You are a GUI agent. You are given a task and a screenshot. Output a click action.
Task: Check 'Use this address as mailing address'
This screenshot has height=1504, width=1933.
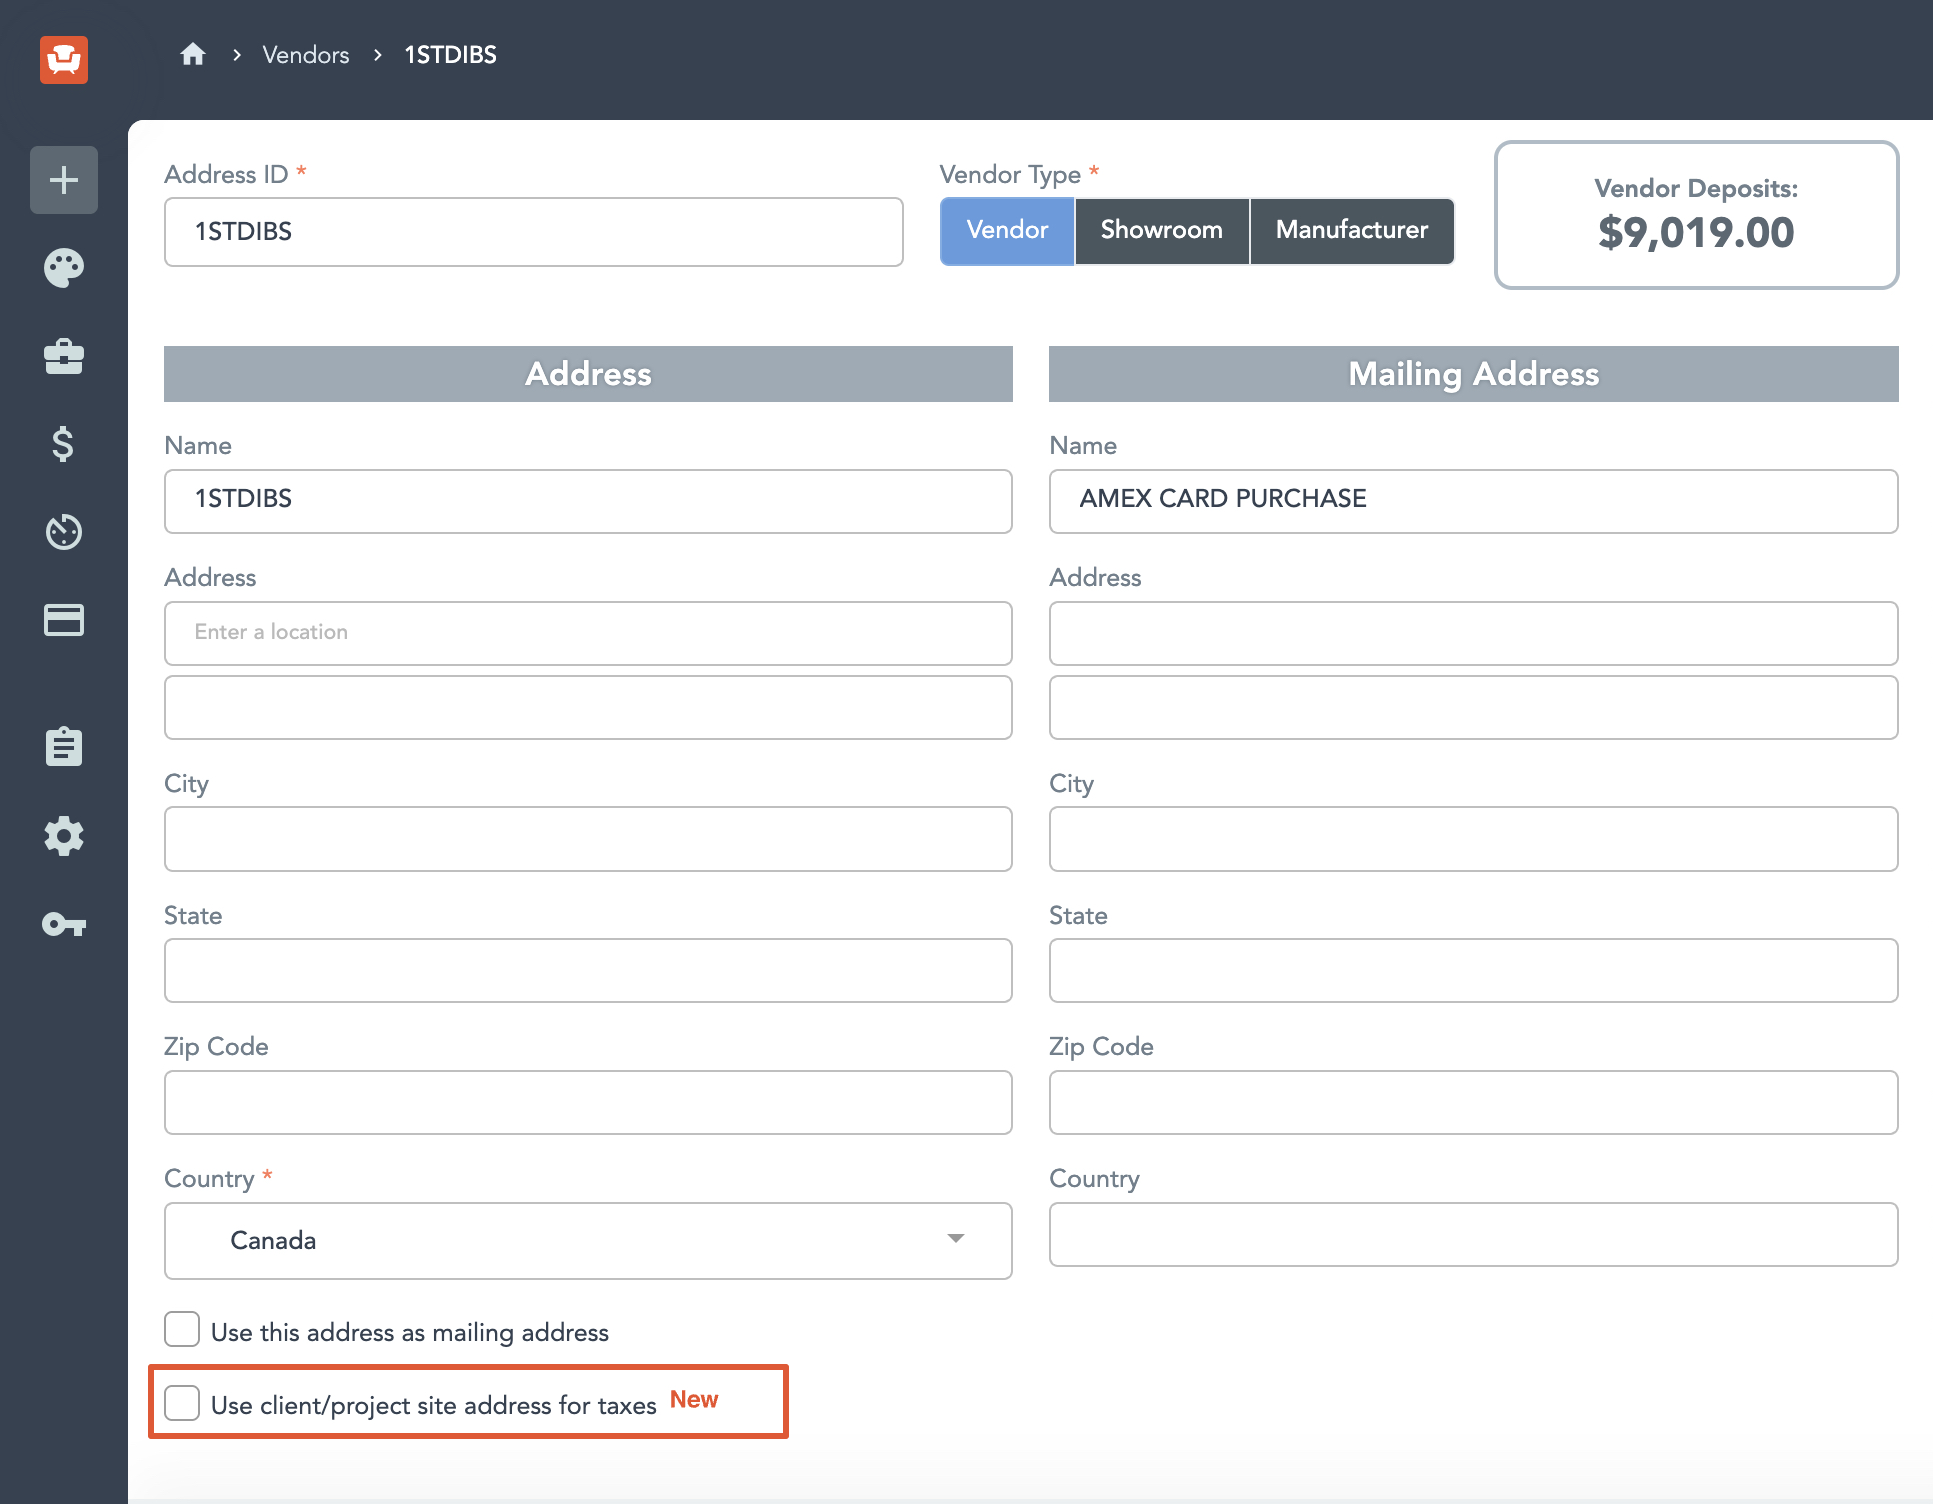182,1330
